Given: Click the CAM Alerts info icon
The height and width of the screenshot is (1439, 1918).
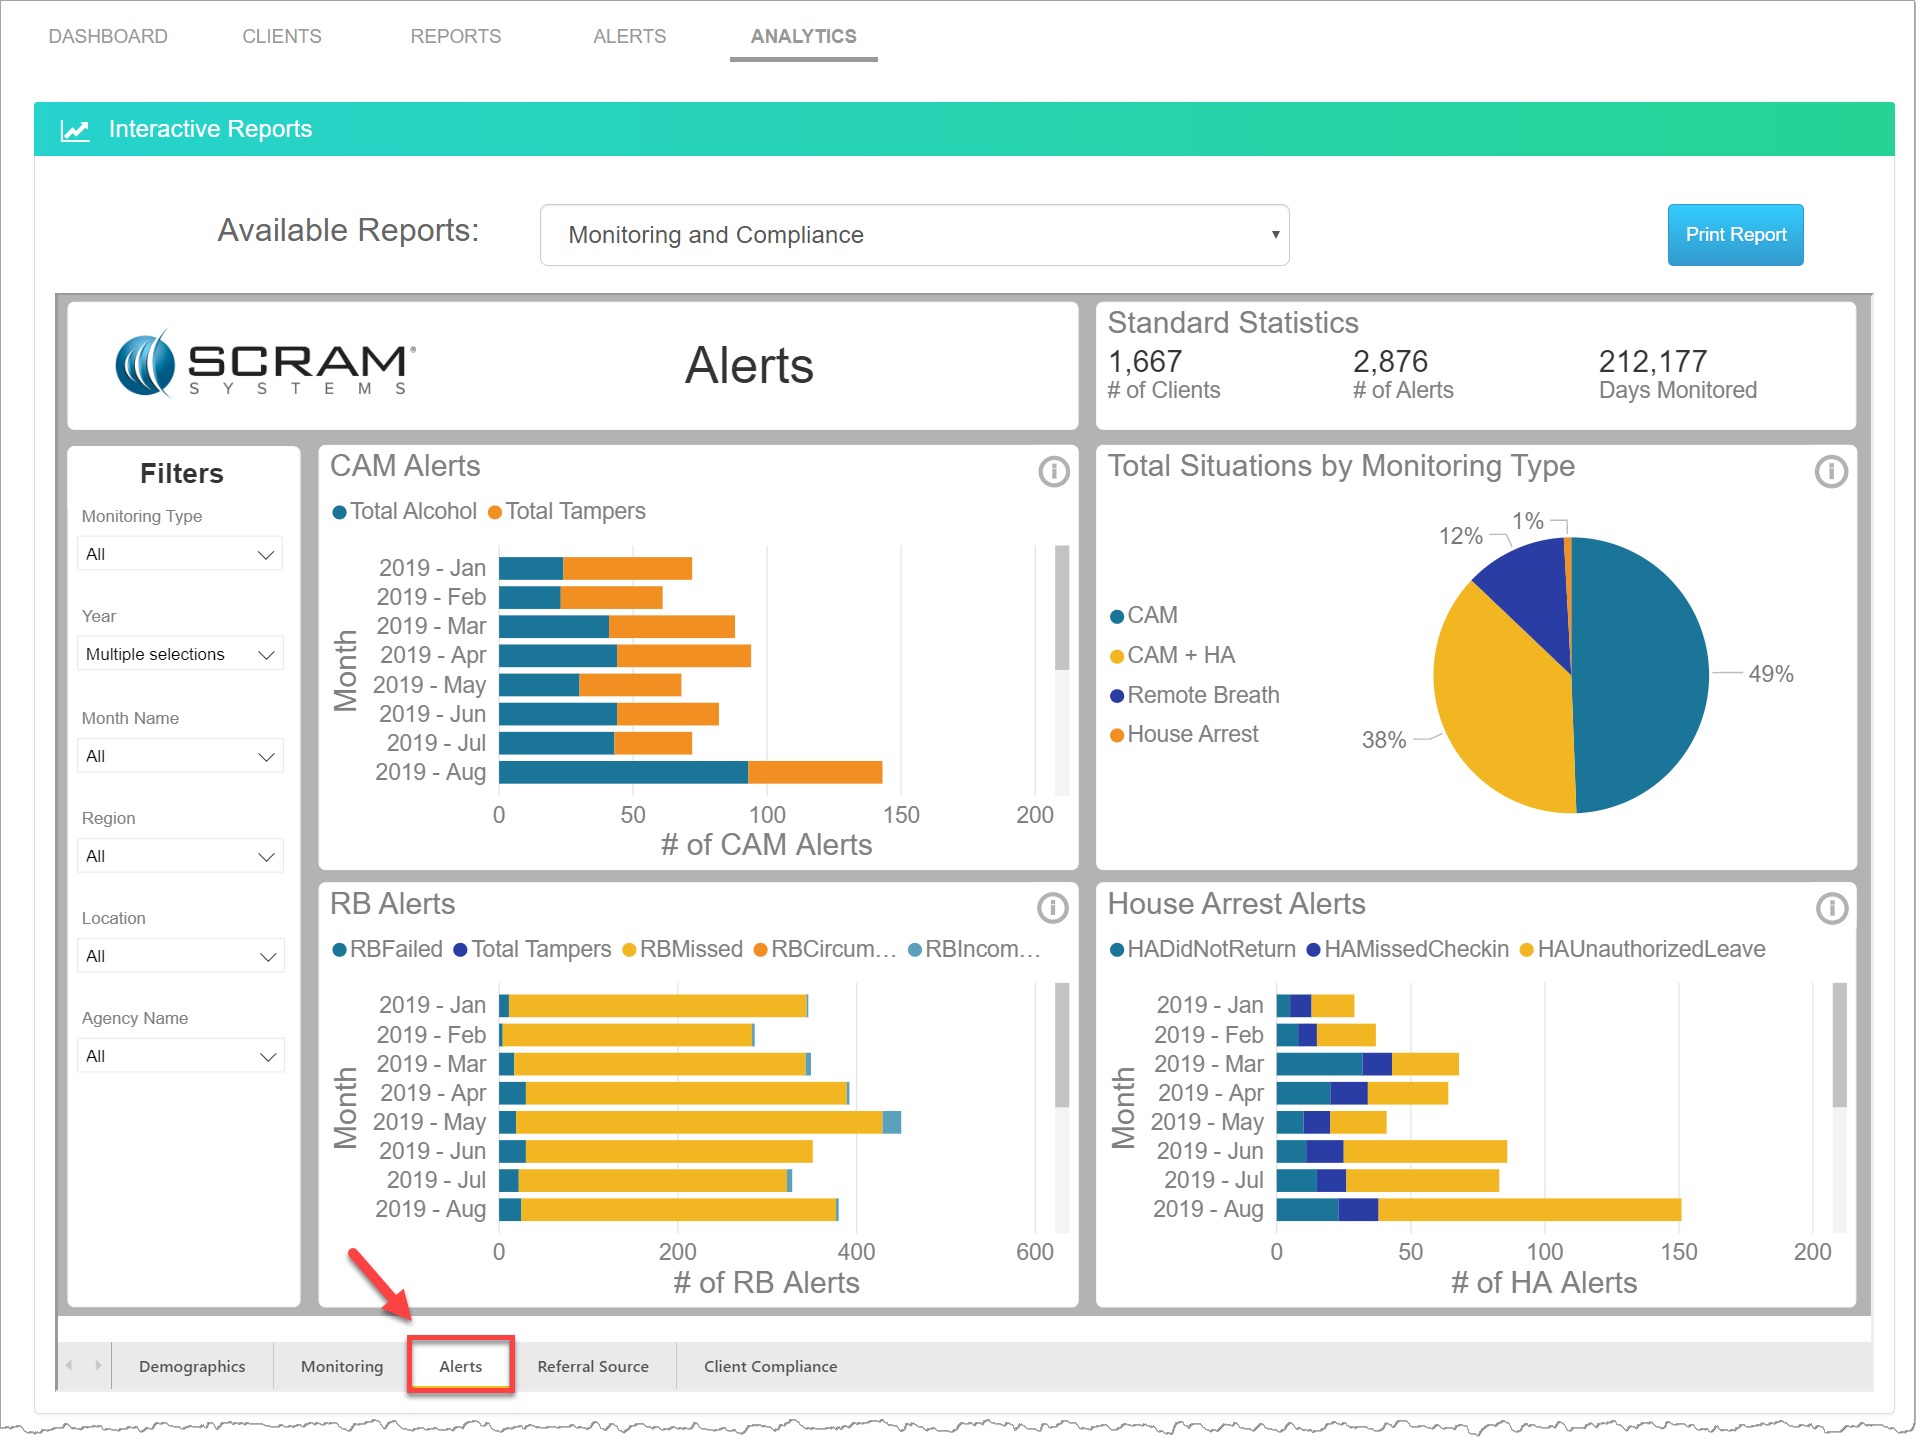Looking at the screenshot, I should point(1053,471).
